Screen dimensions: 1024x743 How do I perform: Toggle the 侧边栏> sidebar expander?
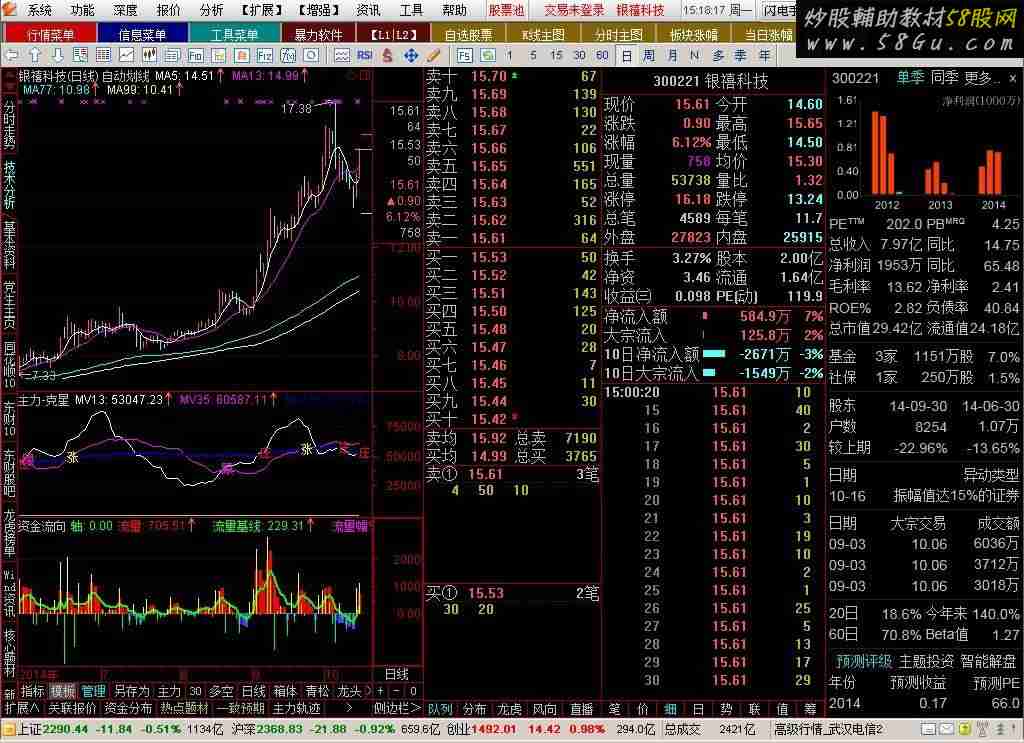point(396,708)
